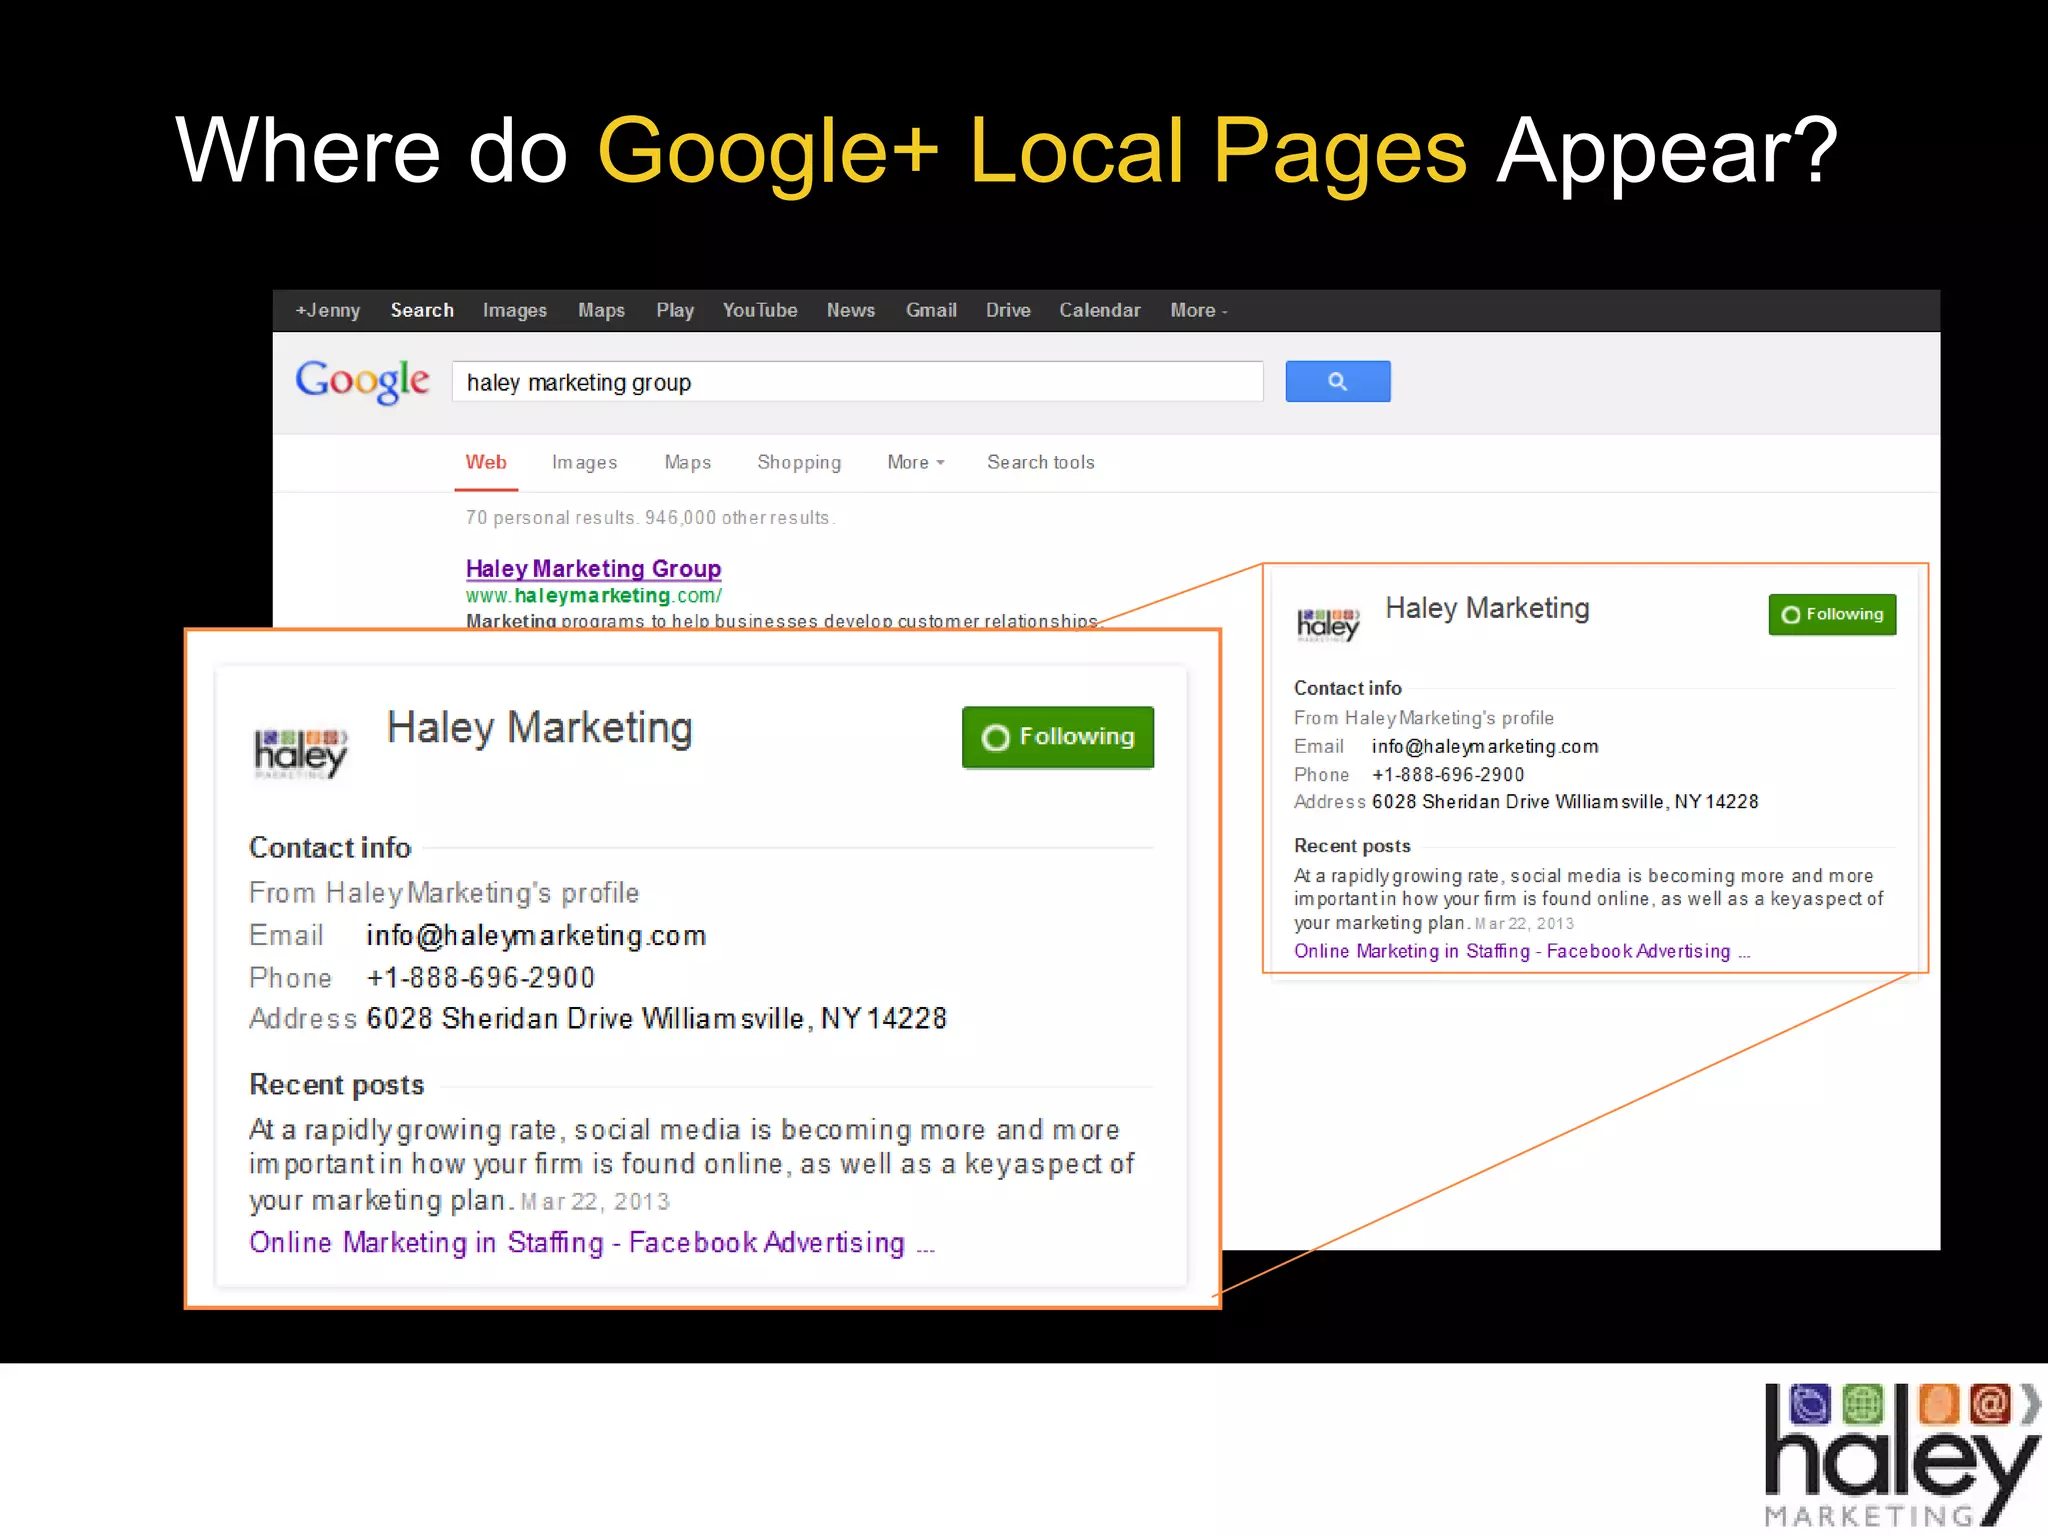The height and width of the screenshot is (1536, 2048).
Task: Click the Haley Marketing title in enlarged card
Action: [x=539, y=728]
